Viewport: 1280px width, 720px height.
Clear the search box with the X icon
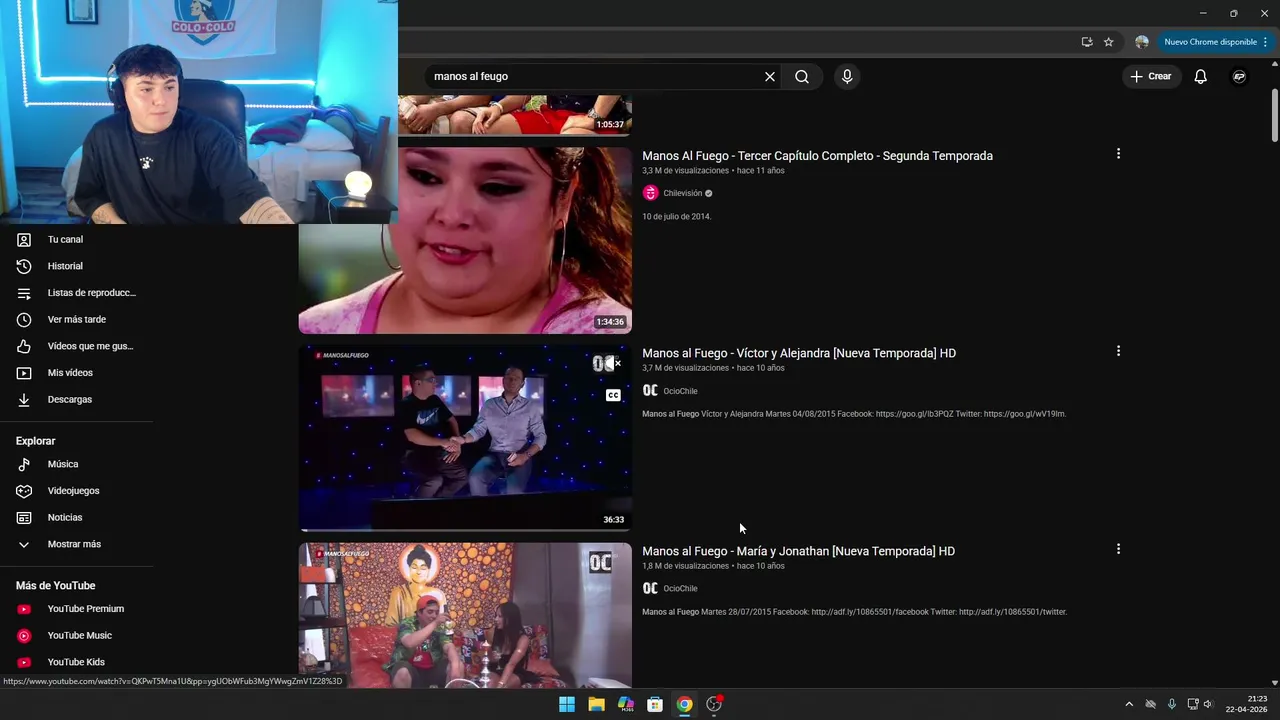[770, 76]
